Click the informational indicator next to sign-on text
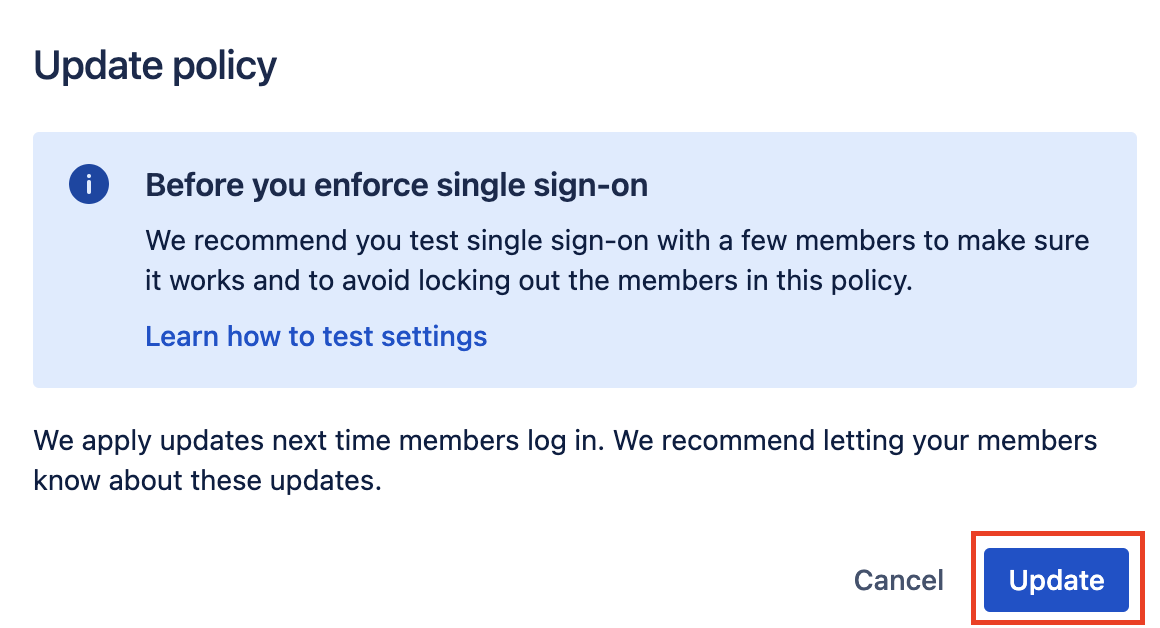The height and width of the screenshot is (628, 1160). (89, 184)
